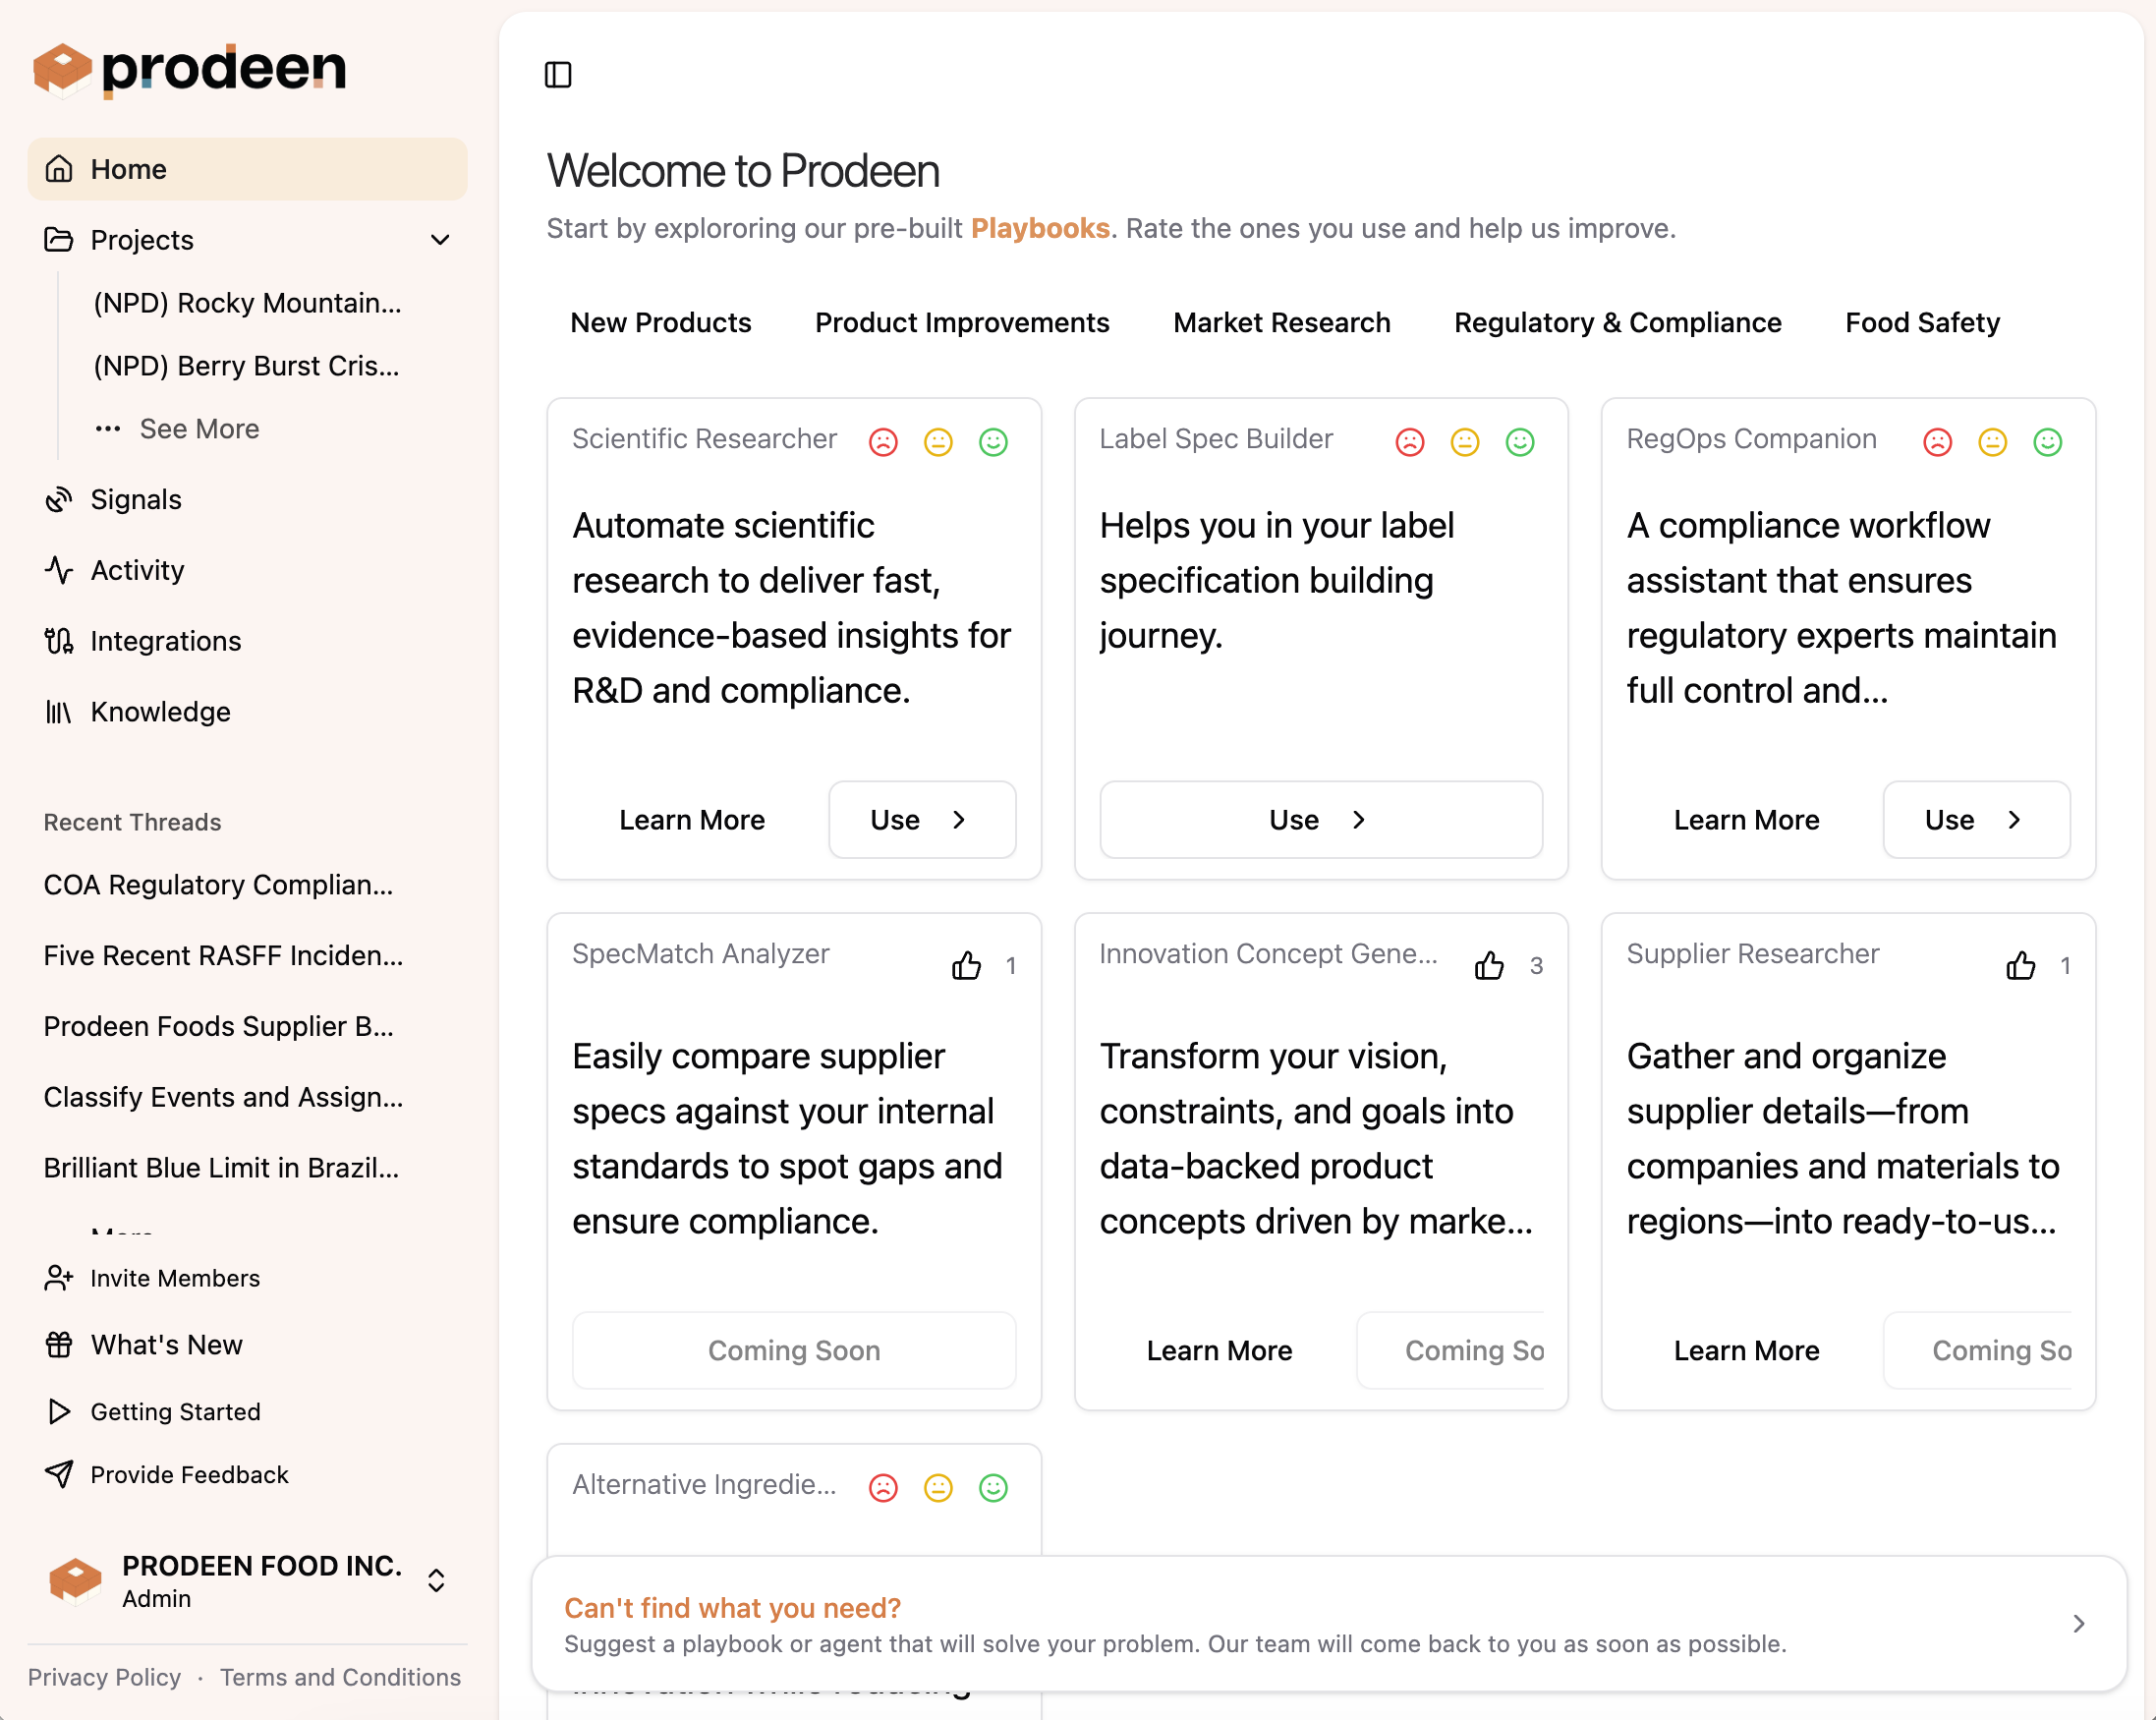The width and height of the screenshot is (2156, 1720).
Task: Open the Activity section
Action: [x=137, y=570]
